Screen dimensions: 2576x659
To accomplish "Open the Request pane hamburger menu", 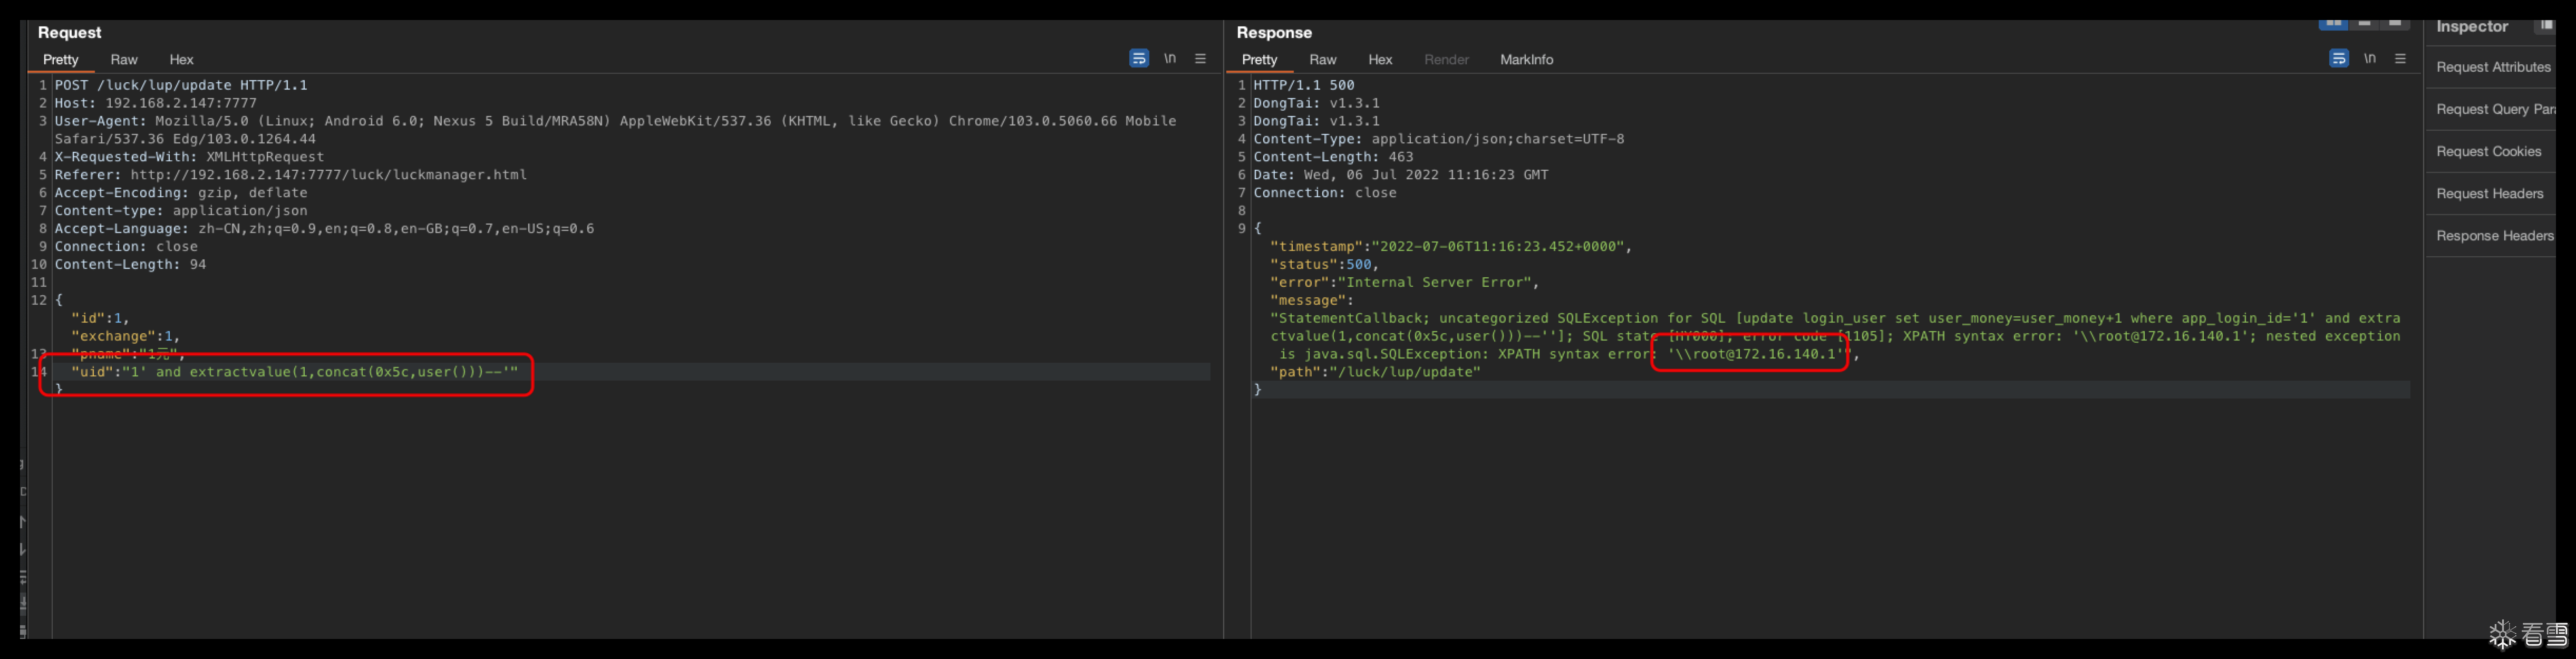I will pyautogui.click(x=1200, y=59).
